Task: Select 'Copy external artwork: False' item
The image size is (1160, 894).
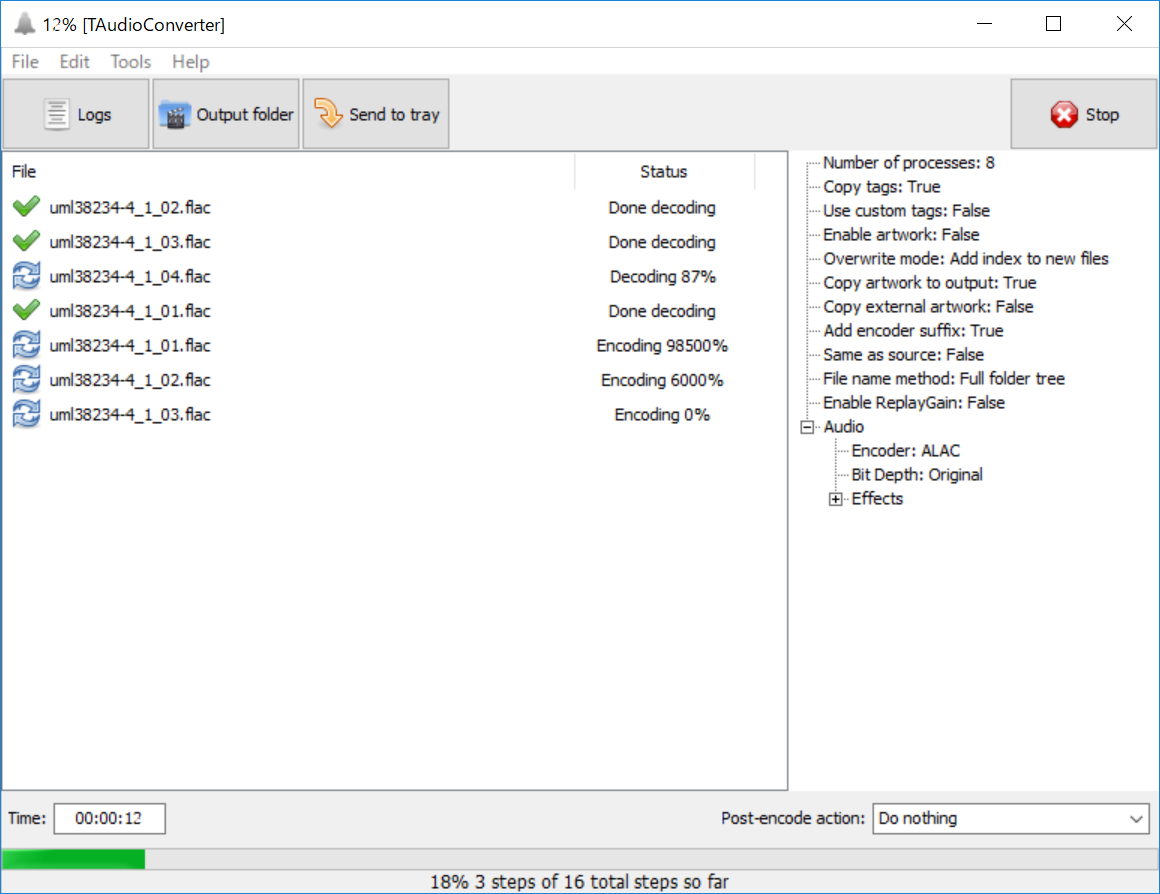Action: coord(928,306)
